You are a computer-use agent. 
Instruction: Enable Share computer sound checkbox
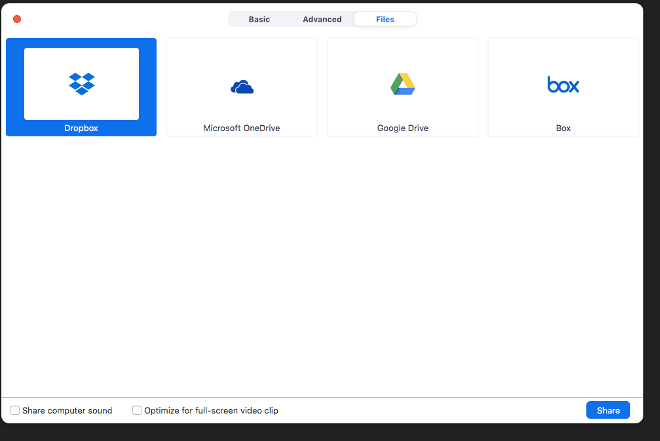pyautogui.click(x=15, y=410)
